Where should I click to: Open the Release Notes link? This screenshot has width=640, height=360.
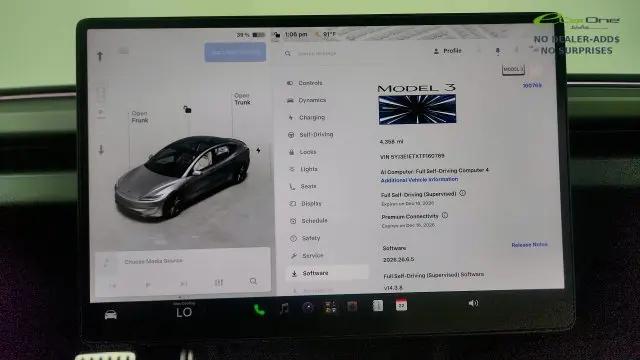(529, 244)
